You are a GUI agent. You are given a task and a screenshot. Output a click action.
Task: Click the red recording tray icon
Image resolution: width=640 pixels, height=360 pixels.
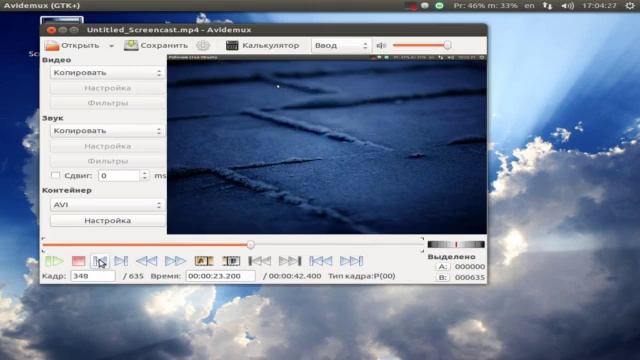coord(411,6)
